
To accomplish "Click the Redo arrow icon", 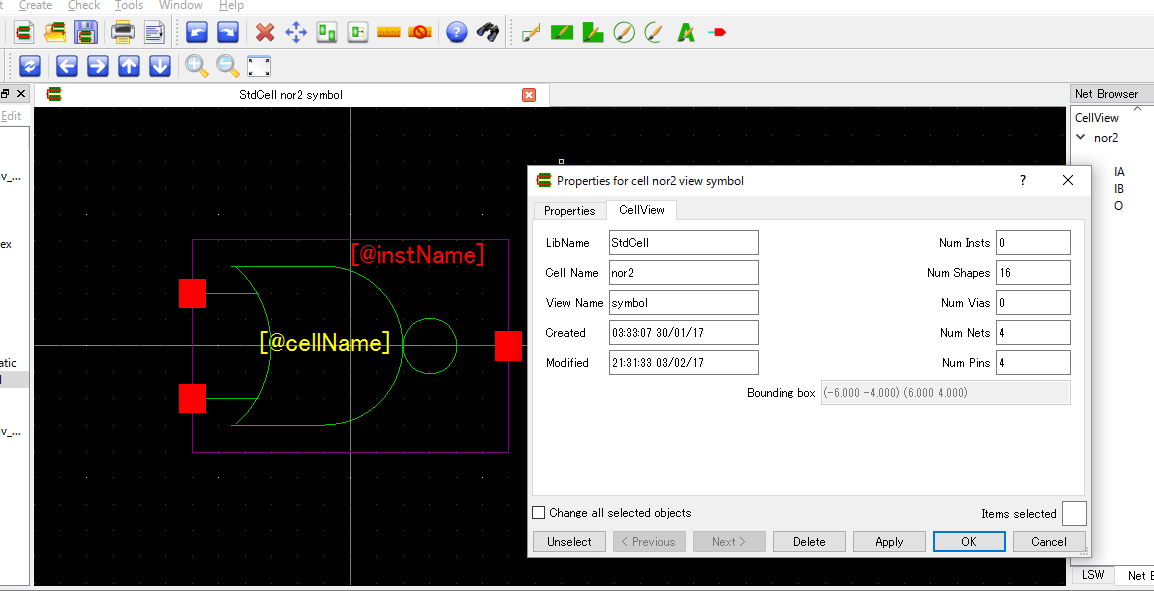I will (227, 32).
